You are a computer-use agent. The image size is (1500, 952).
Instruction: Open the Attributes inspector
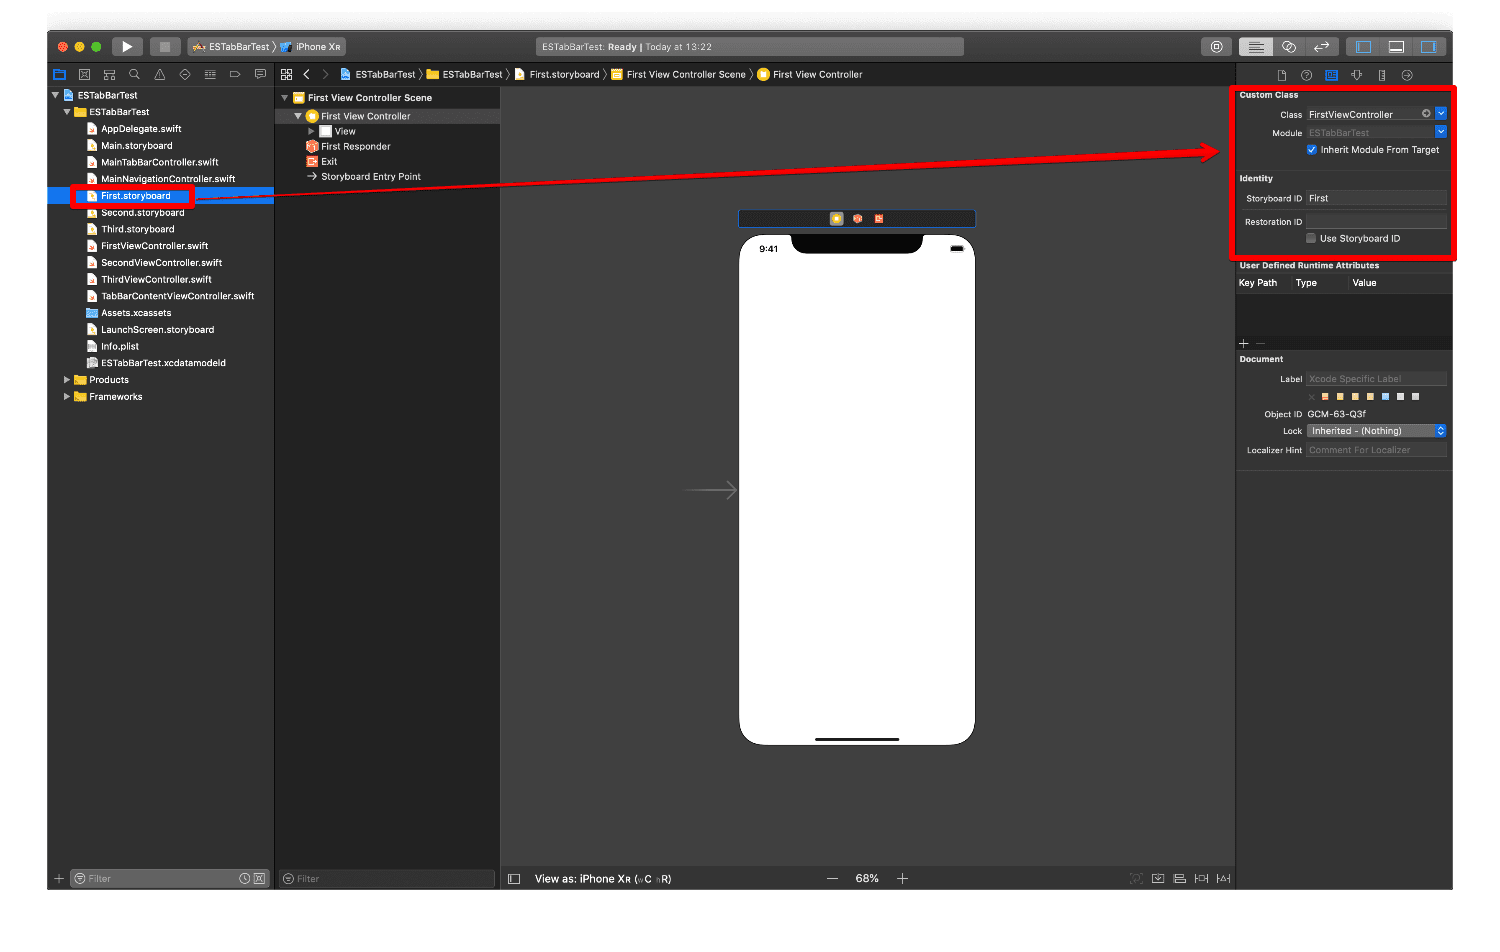click(1357, 75)
